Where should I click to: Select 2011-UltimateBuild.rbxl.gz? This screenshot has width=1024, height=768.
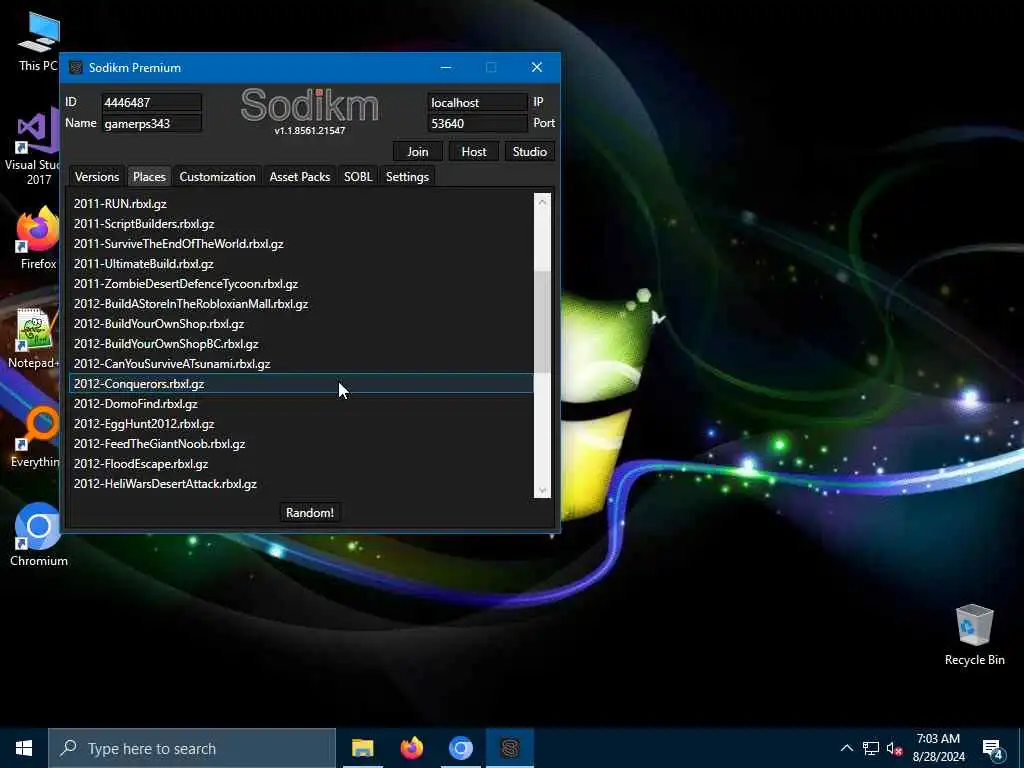point(301,264)
